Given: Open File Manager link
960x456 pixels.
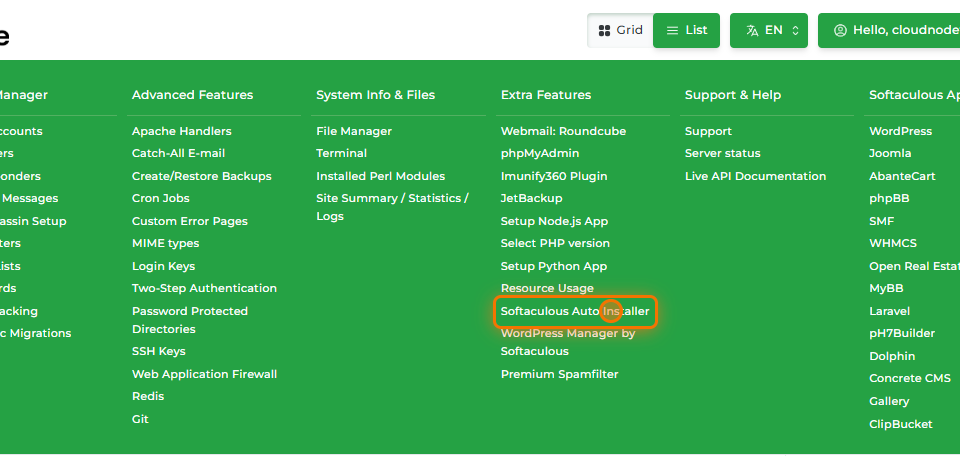Looking at the screenshot, I should (353, 131).
